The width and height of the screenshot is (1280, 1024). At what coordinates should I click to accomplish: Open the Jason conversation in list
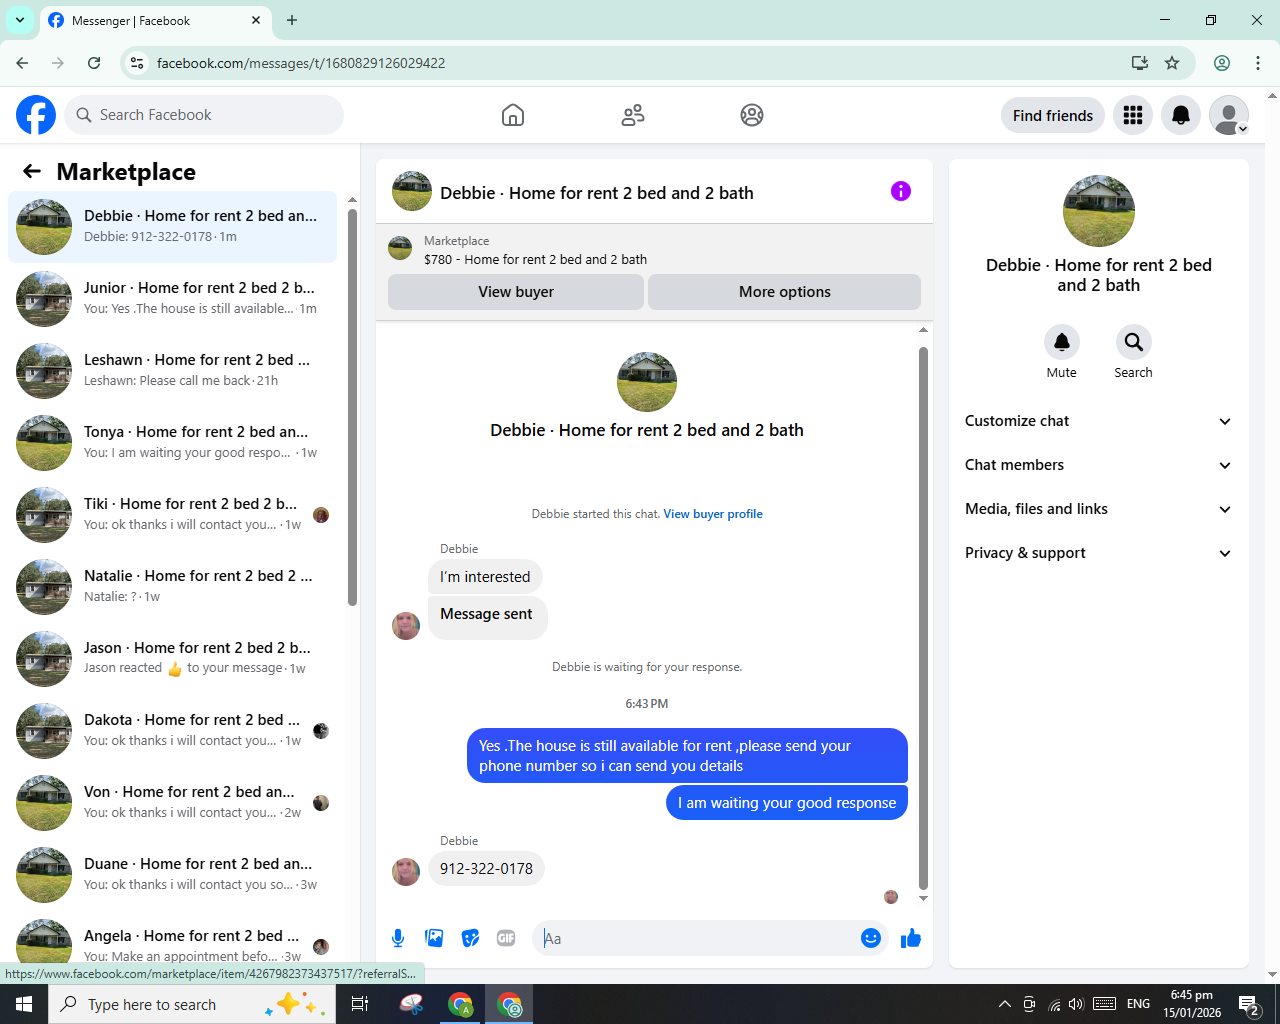tap(172, 659)
